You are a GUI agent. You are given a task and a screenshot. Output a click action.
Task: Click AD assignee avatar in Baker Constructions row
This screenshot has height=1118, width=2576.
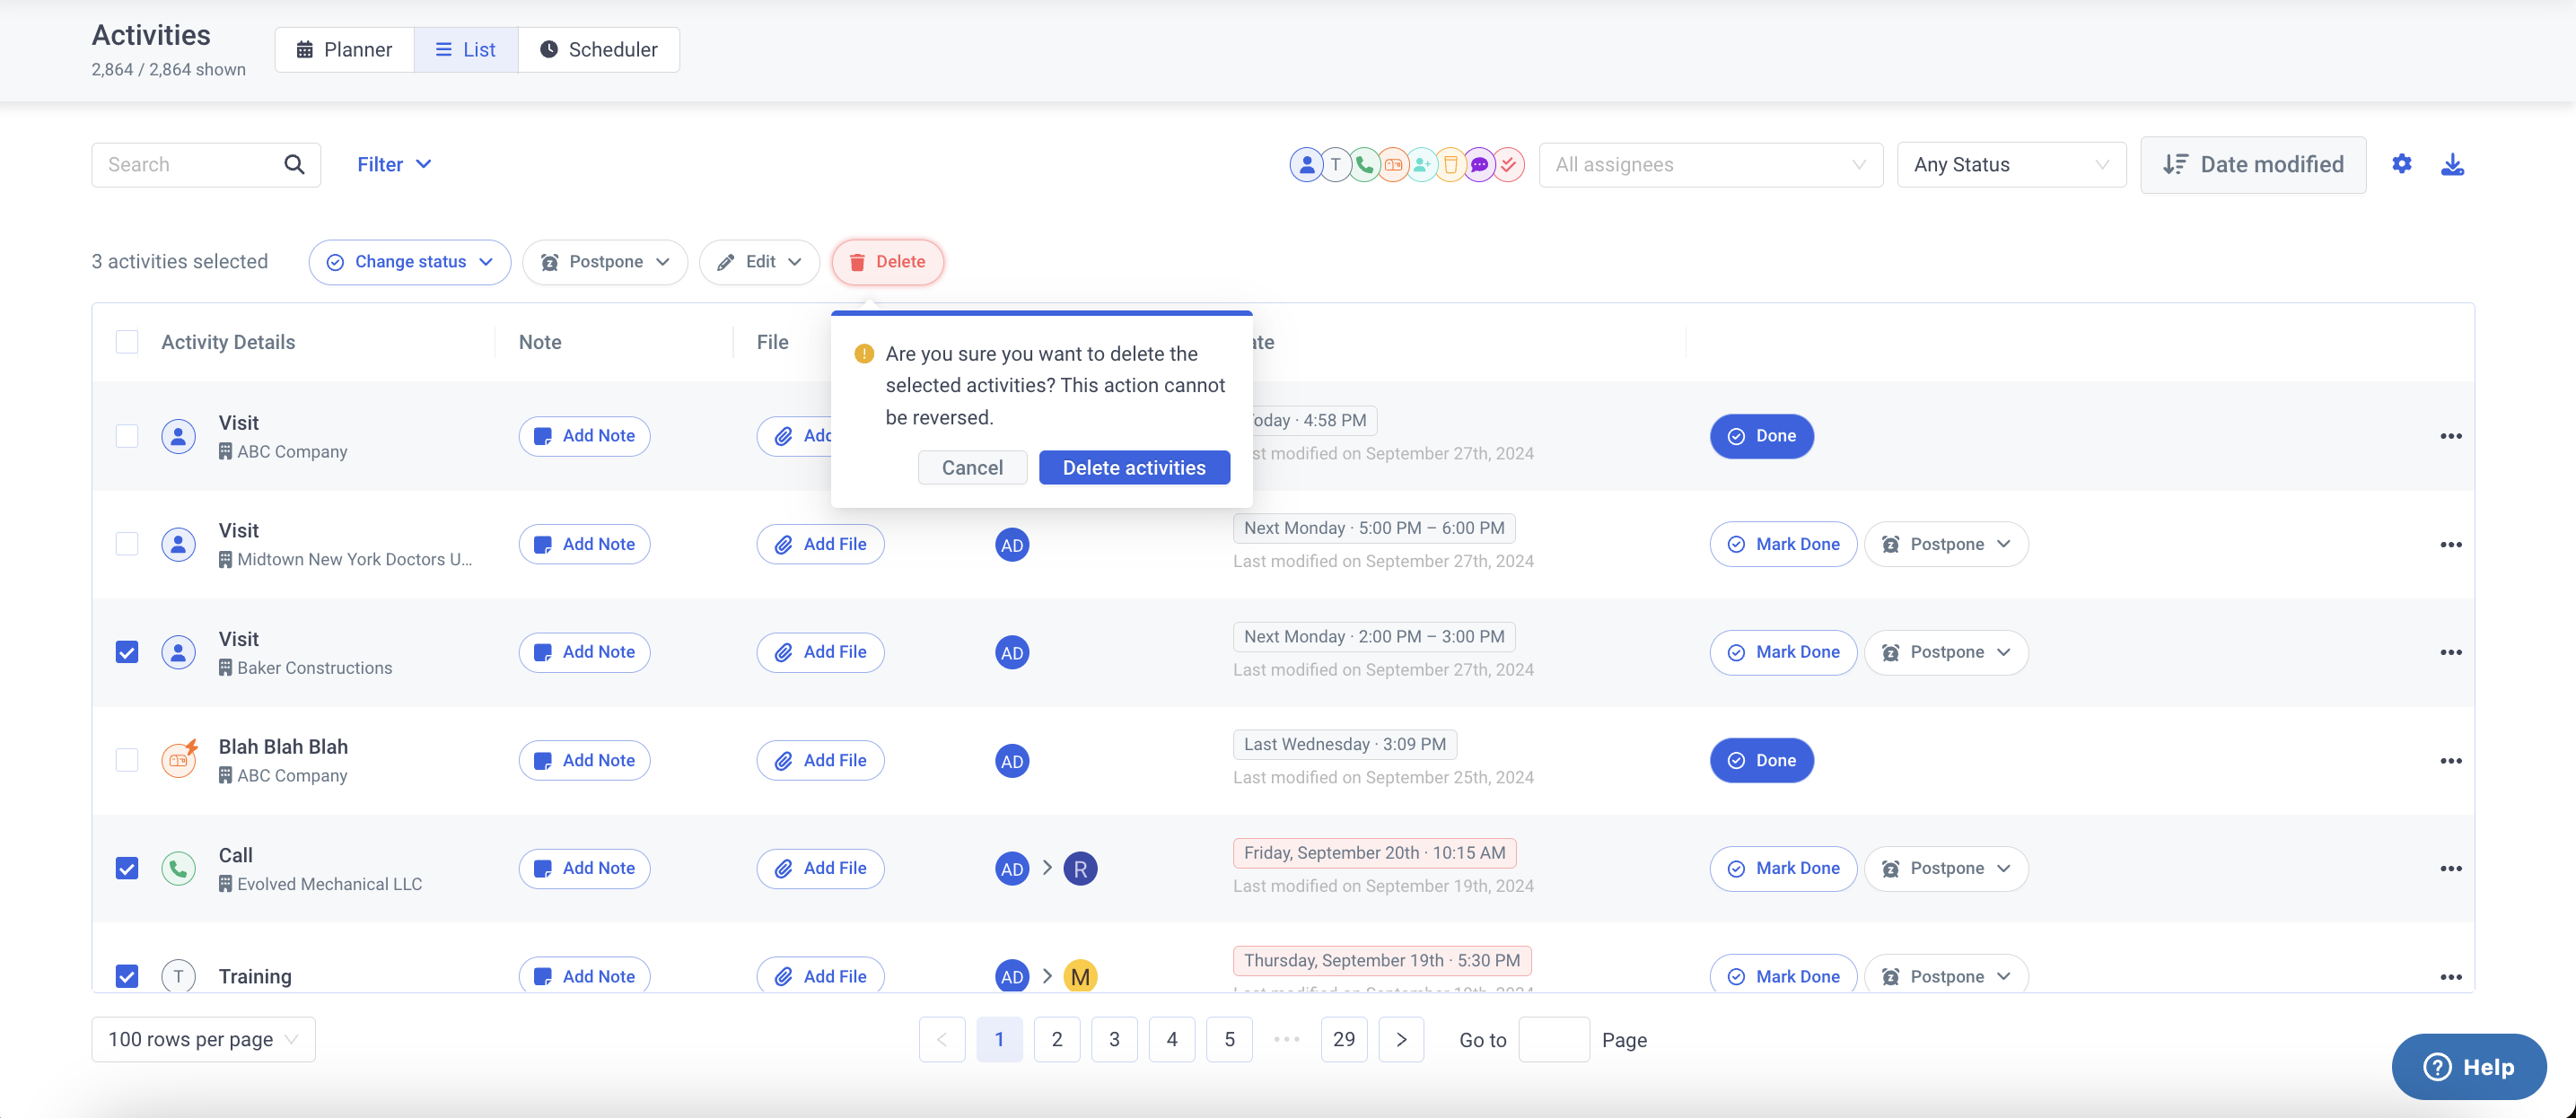coord(1012,652)
